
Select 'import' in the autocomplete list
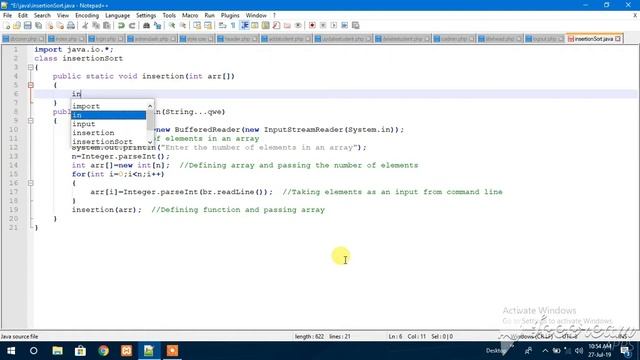point(109,106)
